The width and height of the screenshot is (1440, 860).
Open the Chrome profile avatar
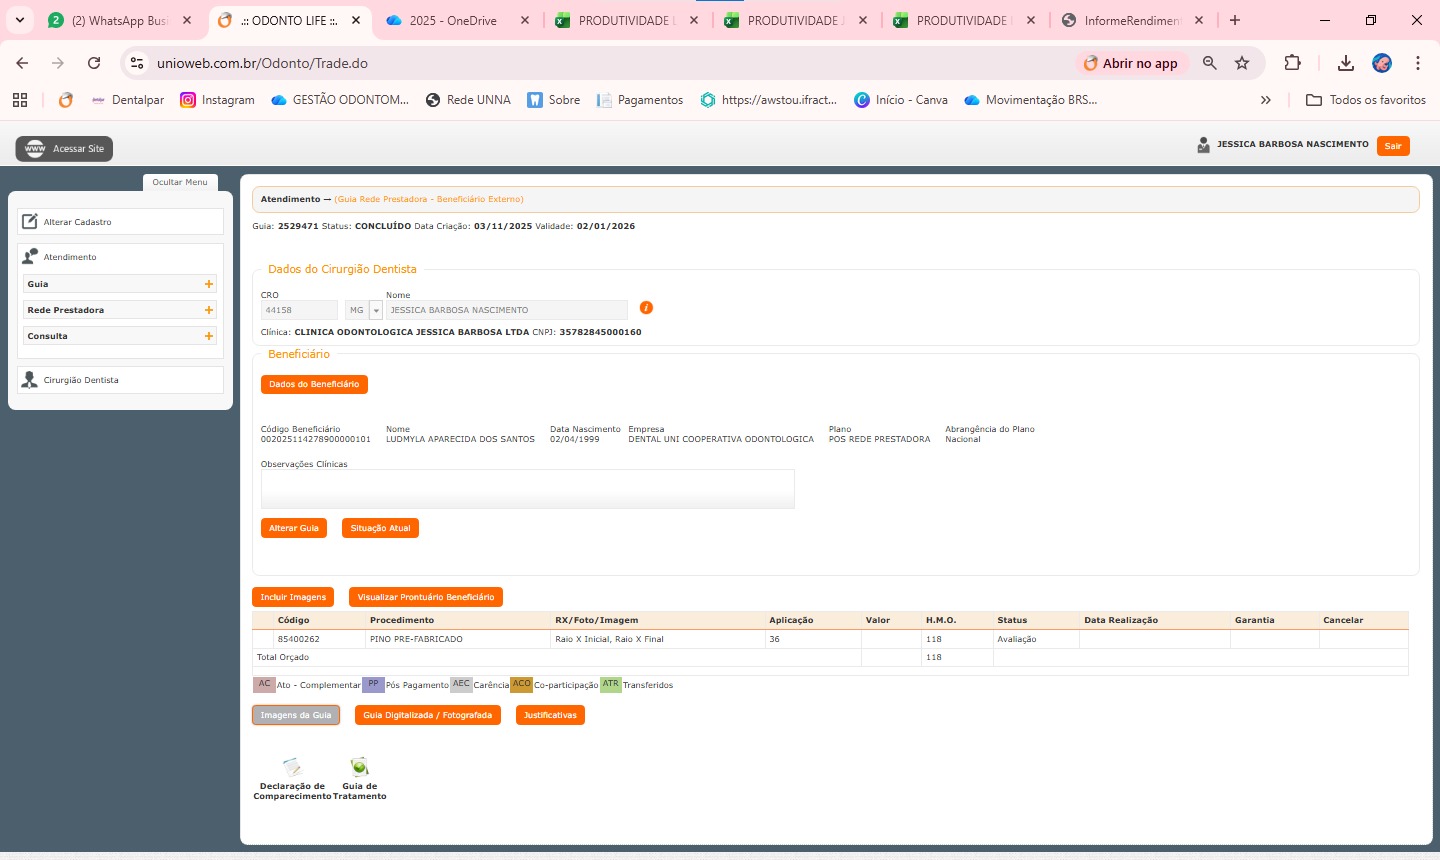pyautogui.click(x=1382, y=63)
